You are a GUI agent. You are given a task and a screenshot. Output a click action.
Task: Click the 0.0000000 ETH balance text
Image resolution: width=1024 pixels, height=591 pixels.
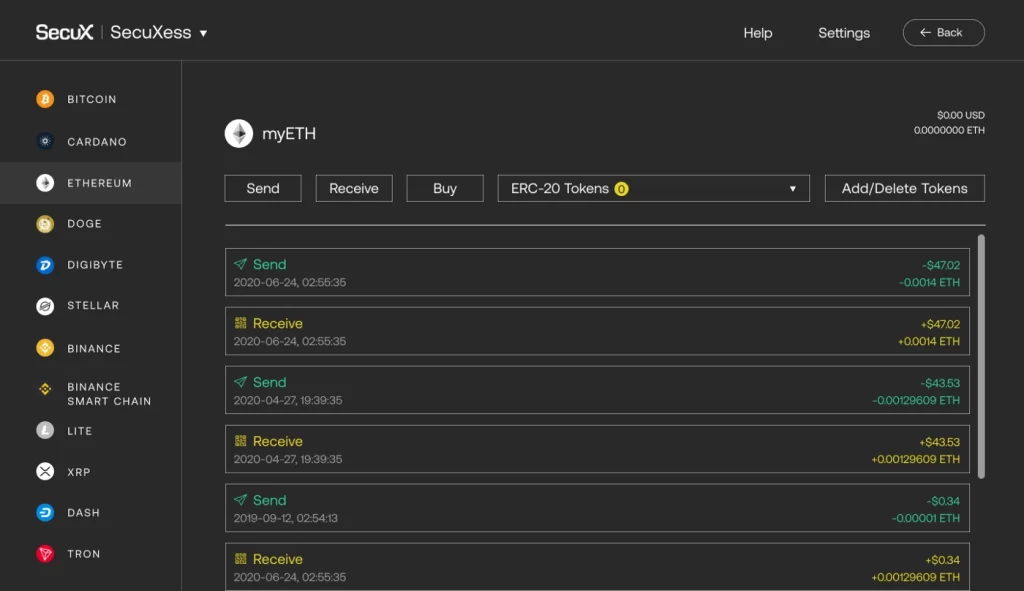coord(949,130)
